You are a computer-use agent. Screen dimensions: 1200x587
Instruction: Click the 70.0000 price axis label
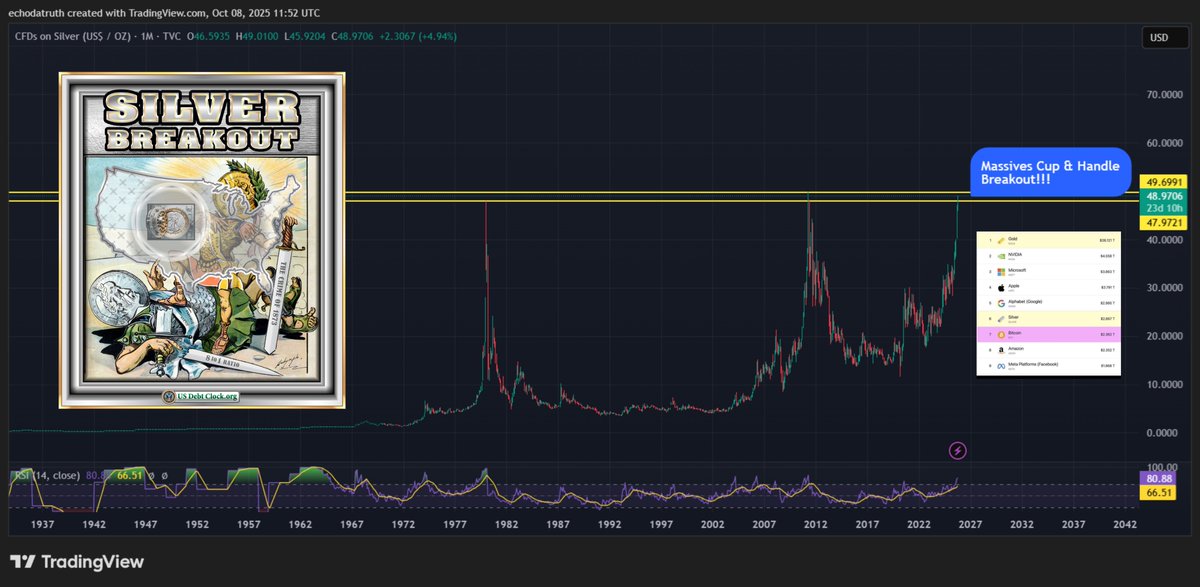point(1166,95)
